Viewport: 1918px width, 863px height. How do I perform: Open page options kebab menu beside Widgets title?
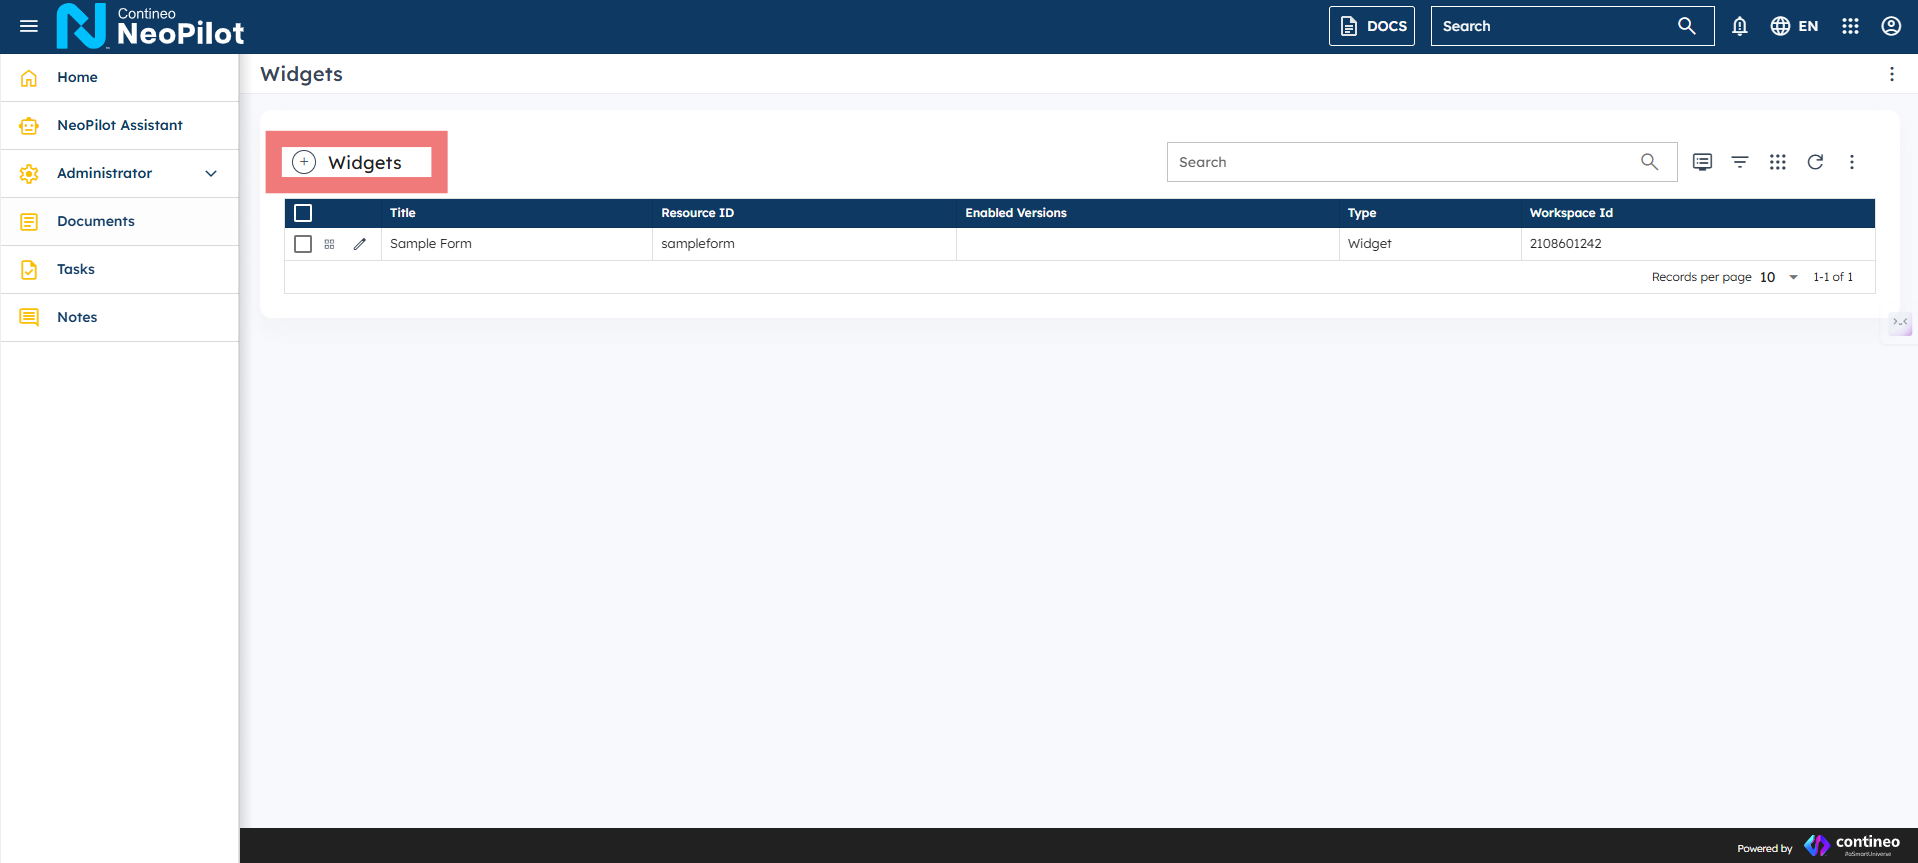pyautogui.click(x=1891, y=74)
